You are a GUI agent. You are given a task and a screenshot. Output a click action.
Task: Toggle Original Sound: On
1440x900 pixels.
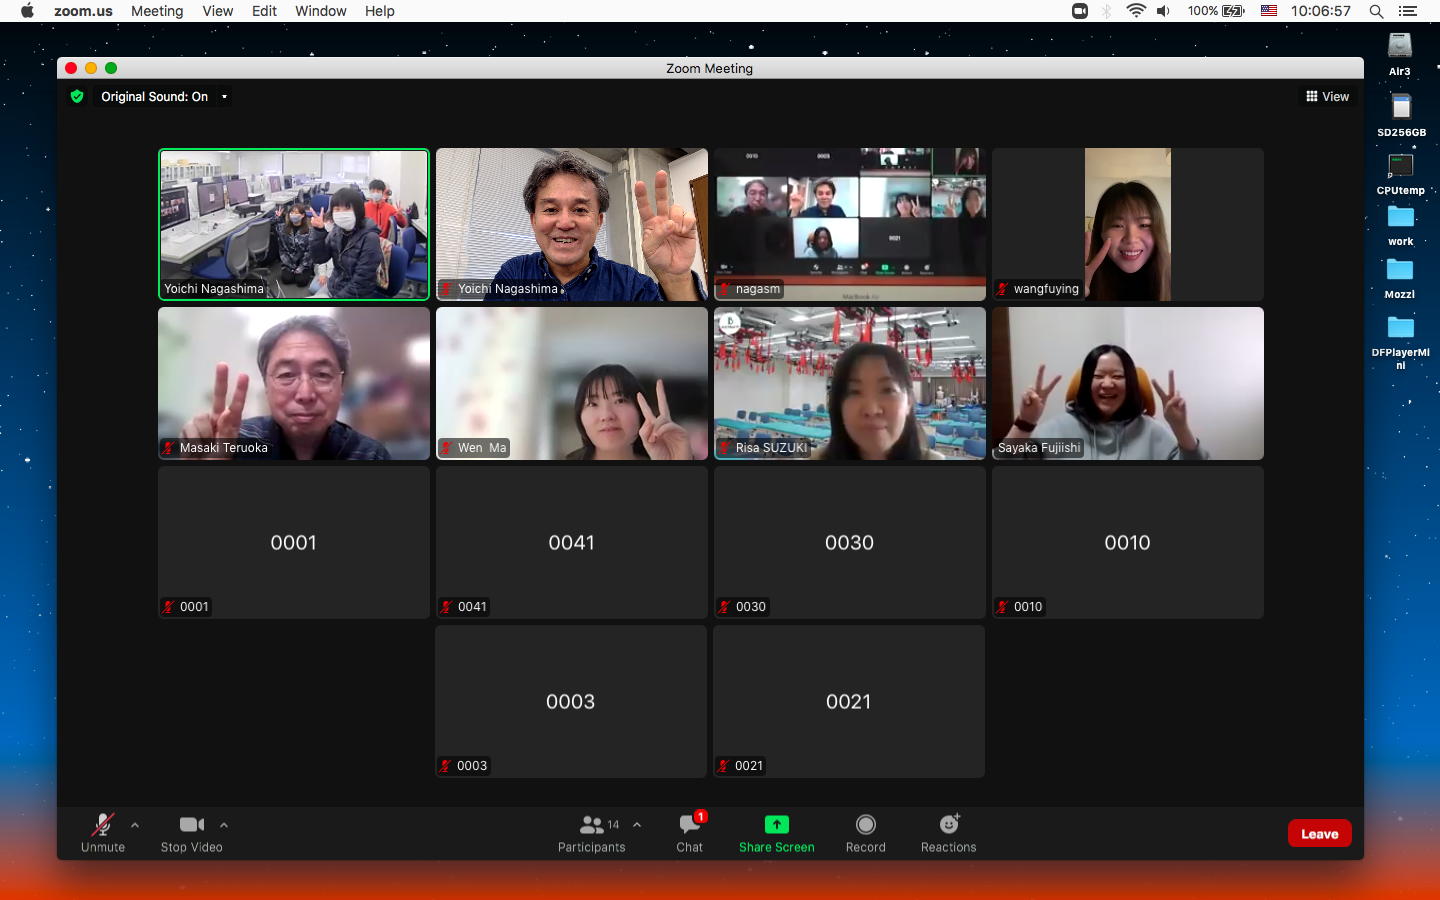coord(154,97)
